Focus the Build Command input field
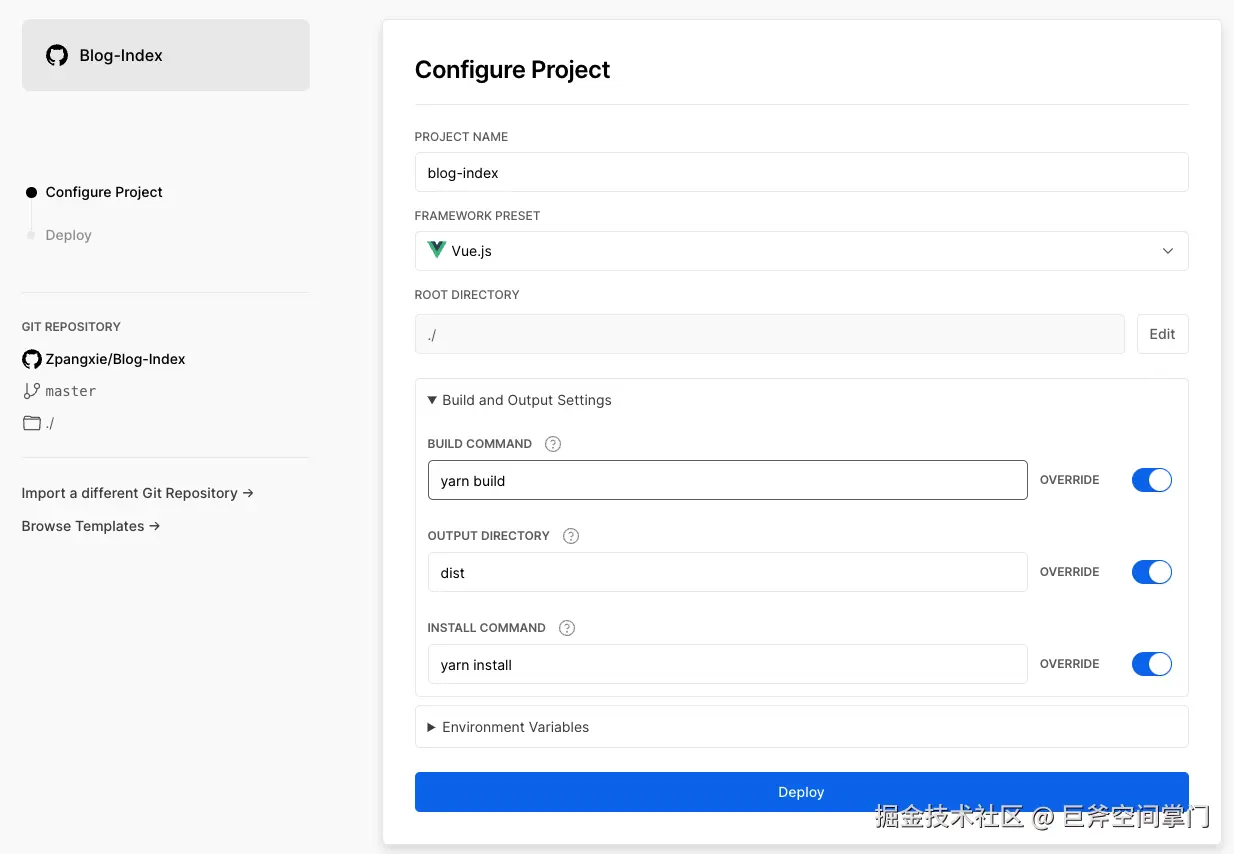 click(727, 480)
